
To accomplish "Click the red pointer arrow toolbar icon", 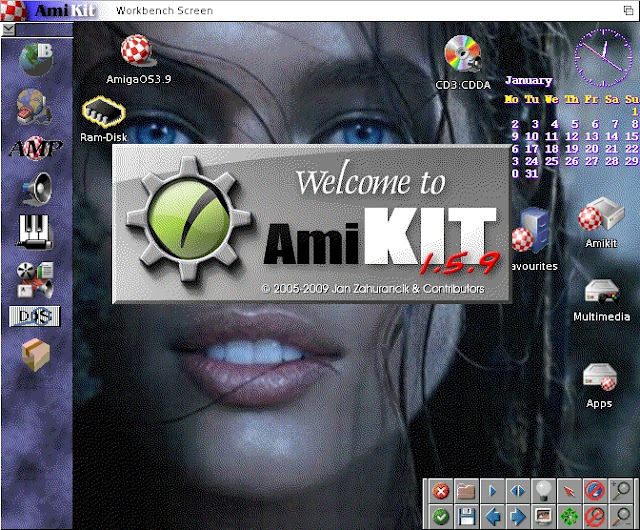I will [569, 491].
